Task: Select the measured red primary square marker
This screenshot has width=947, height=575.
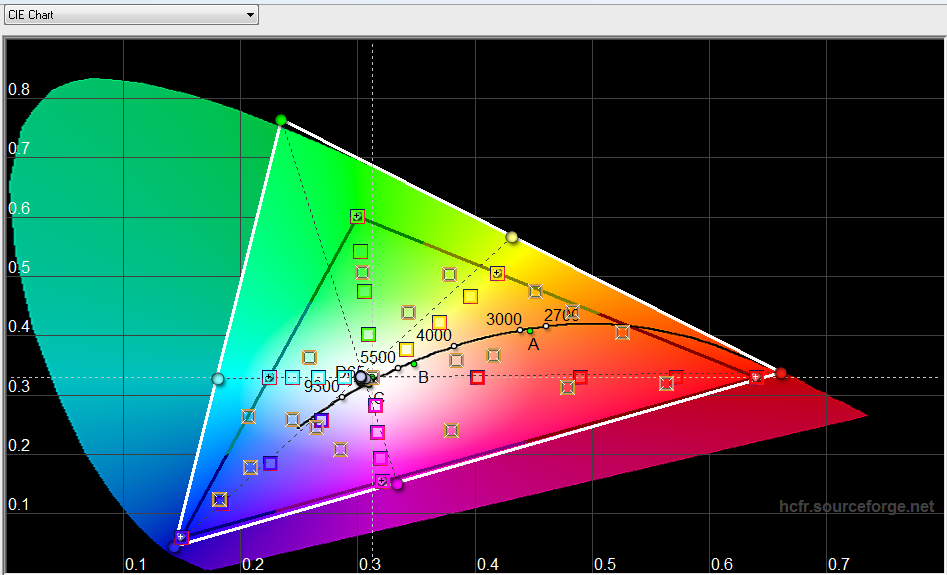Action: tap(757, 377)
